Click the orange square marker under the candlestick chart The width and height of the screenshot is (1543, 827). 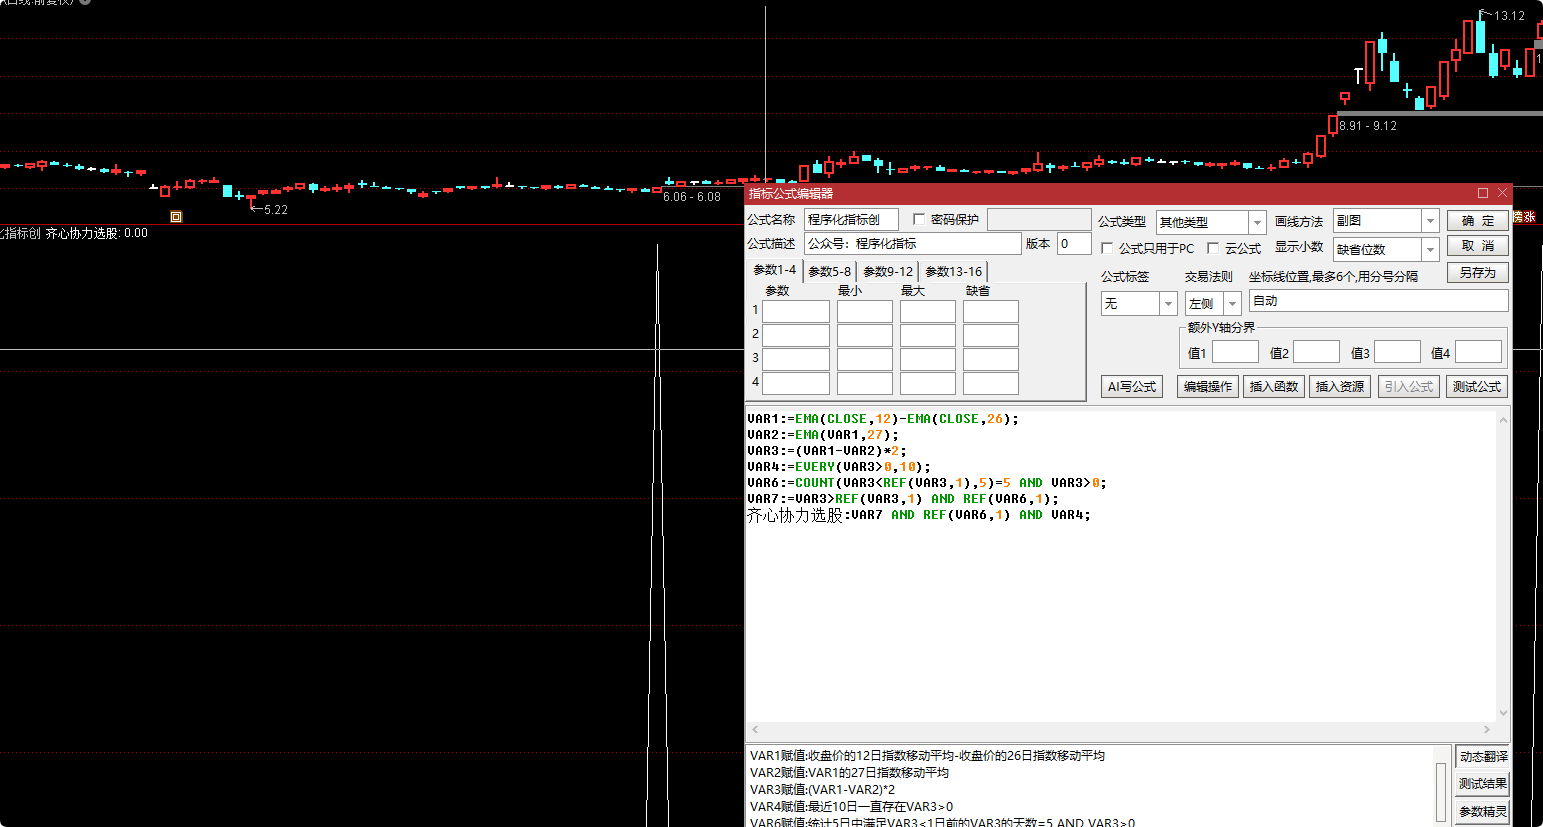[176, 216]
